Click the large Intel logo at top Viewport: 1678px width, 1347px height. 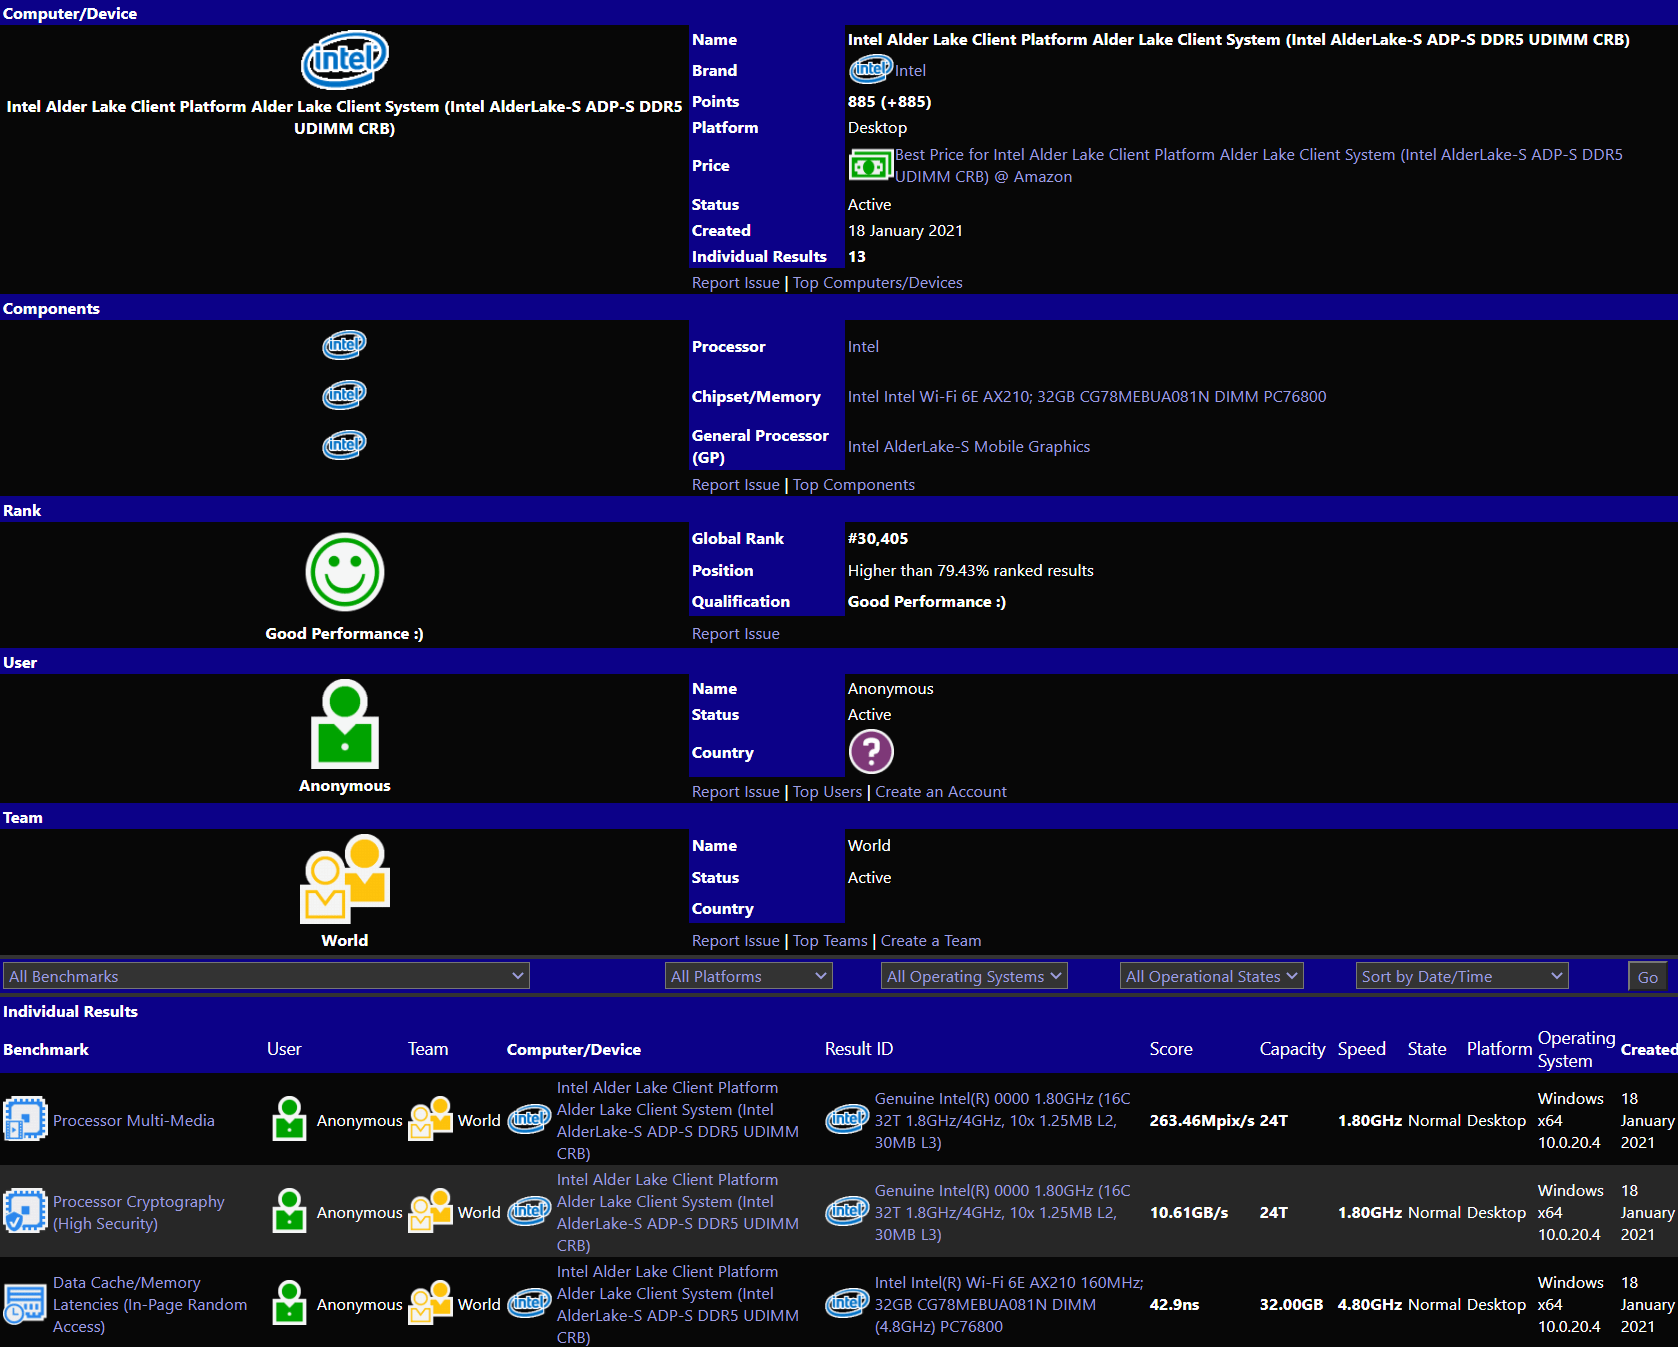click(345, 60)
